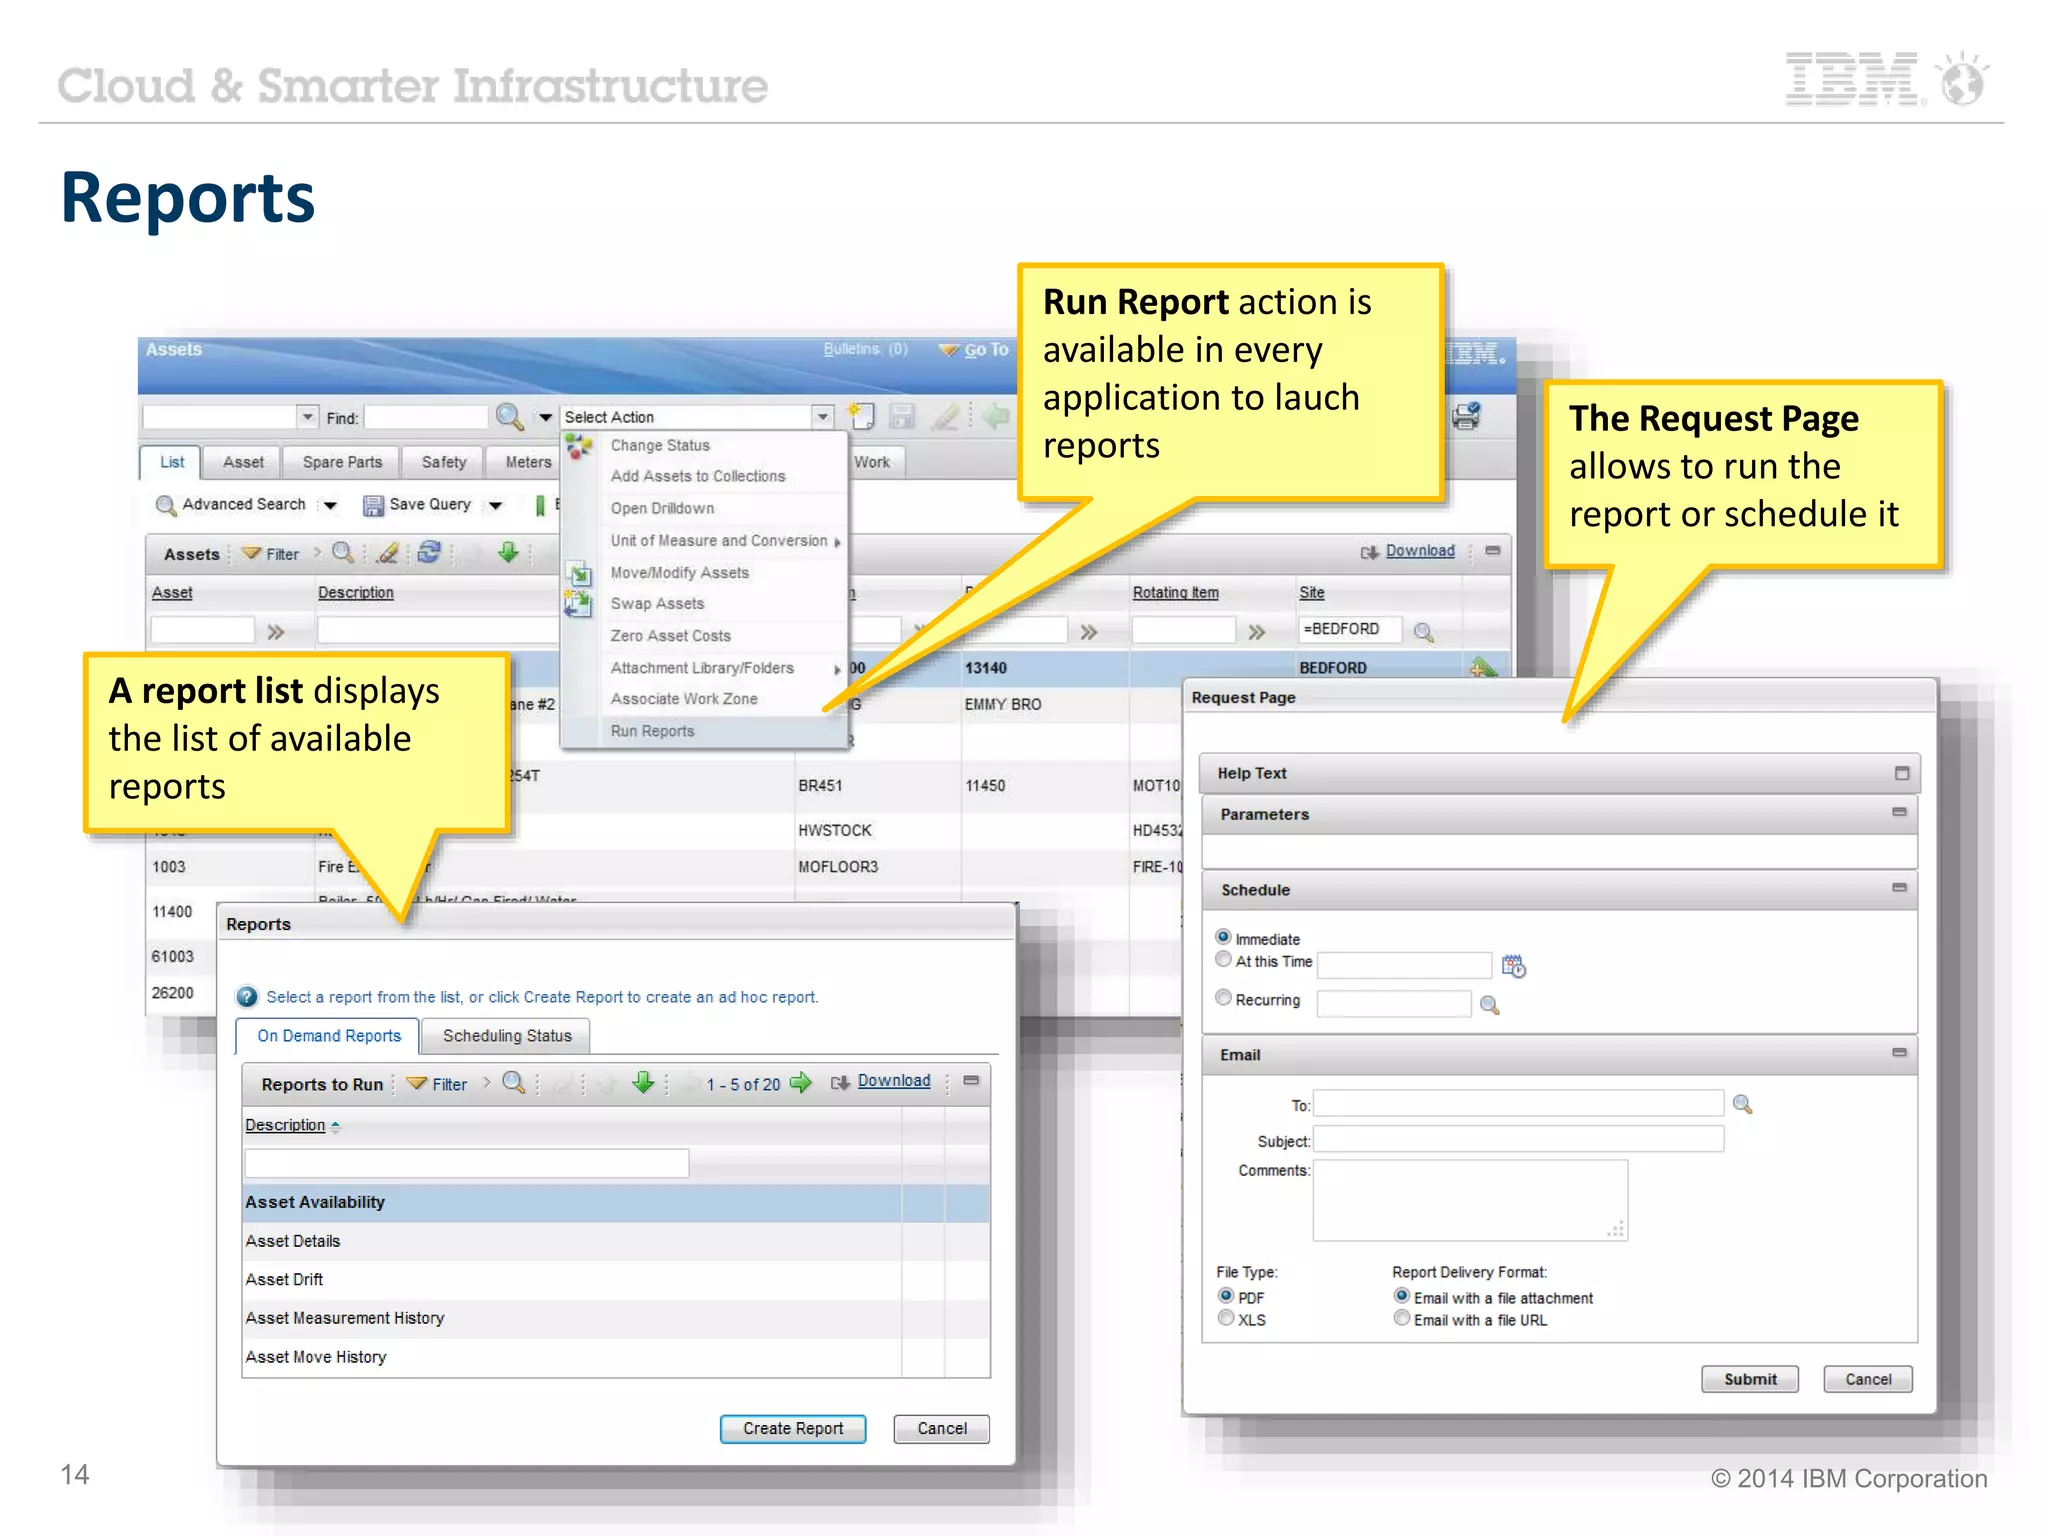Choose Run Reports from the action menu
Image resolution: width=2048 pixels, height=1536 pixels.
coord(652,731)
